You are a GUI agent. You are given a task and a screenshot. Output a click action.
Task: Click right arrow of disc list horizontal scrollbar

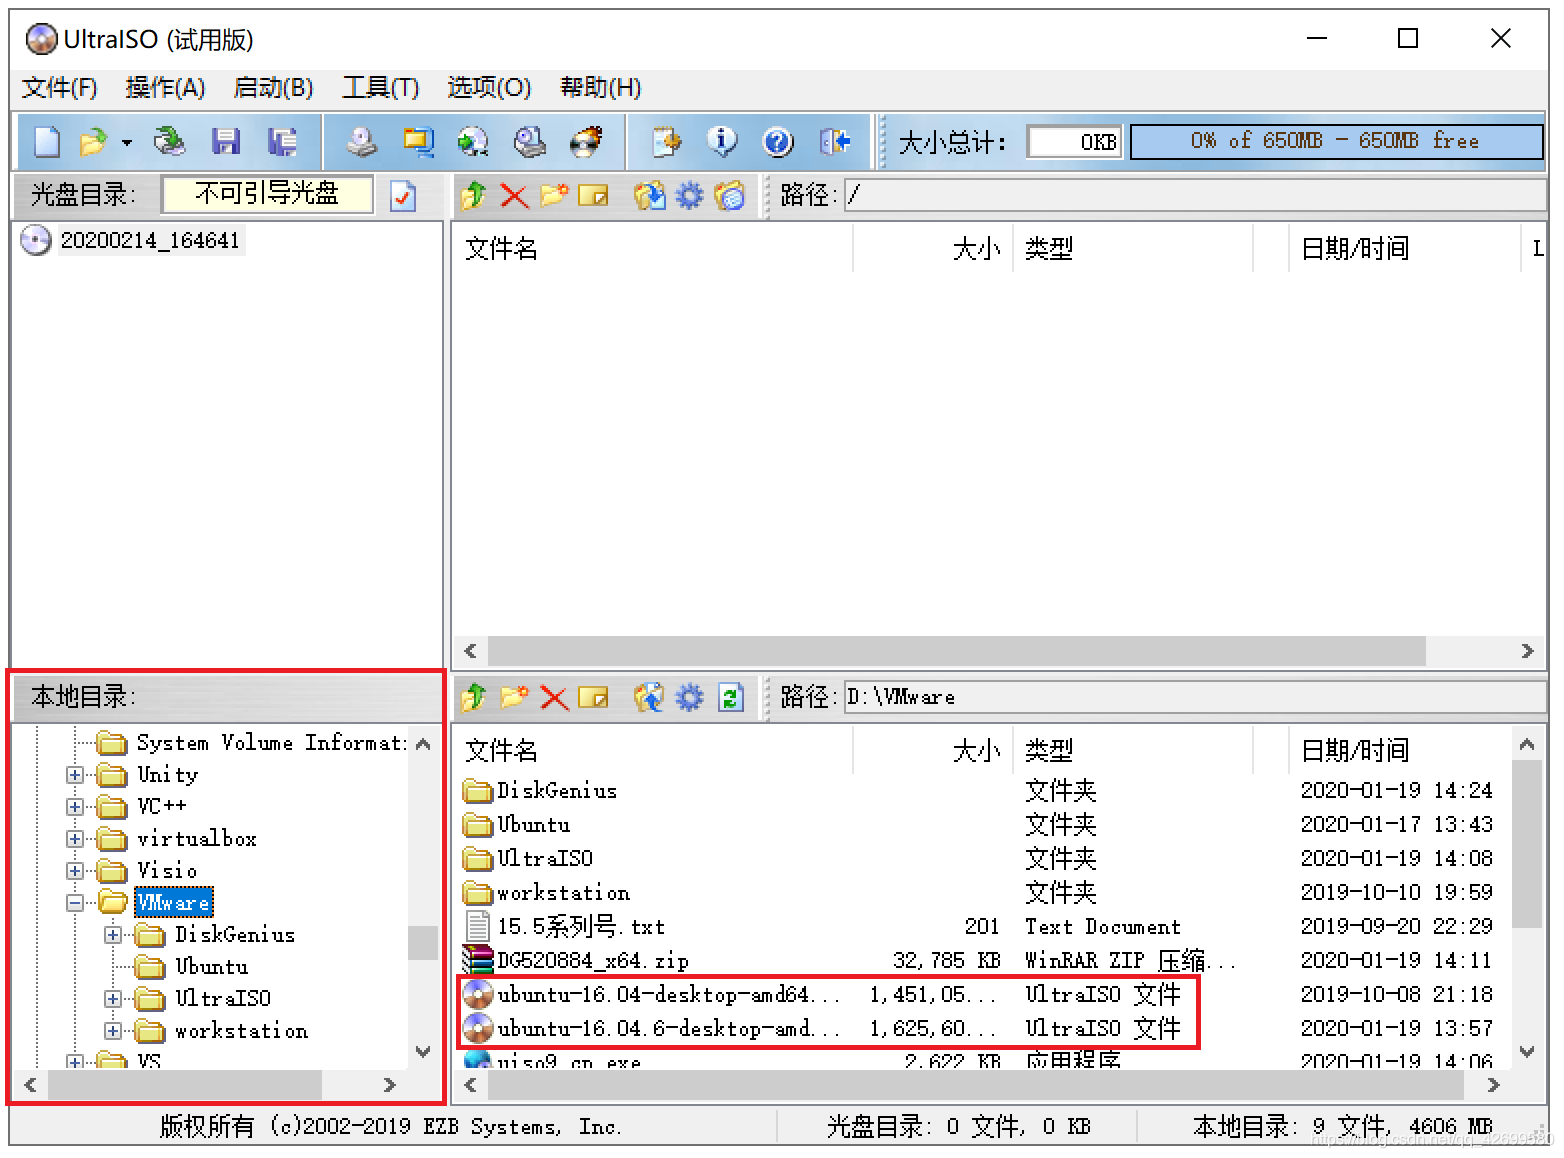coord(1527,651)
